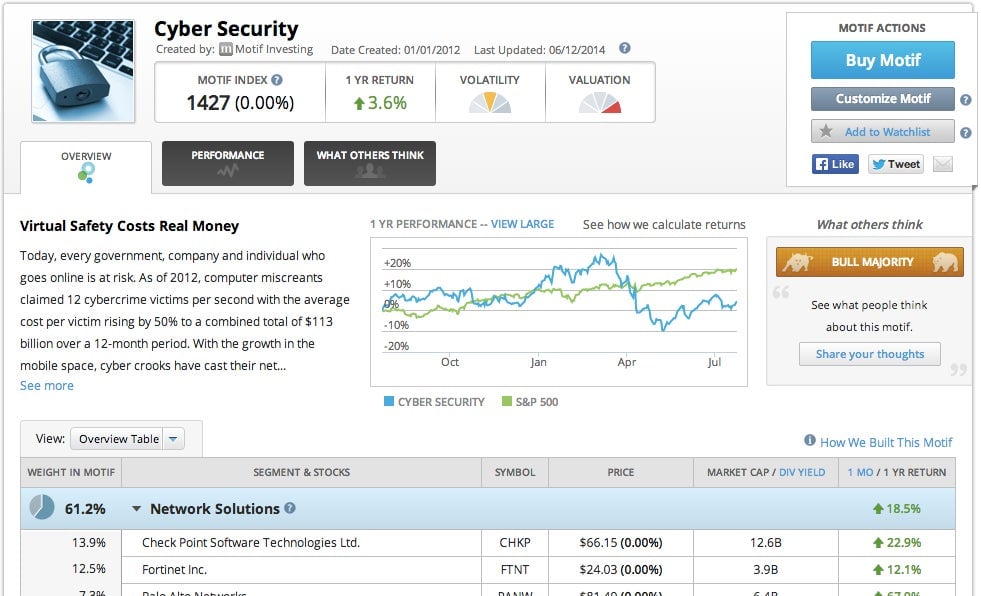Expand description with See more

(47, 386)
